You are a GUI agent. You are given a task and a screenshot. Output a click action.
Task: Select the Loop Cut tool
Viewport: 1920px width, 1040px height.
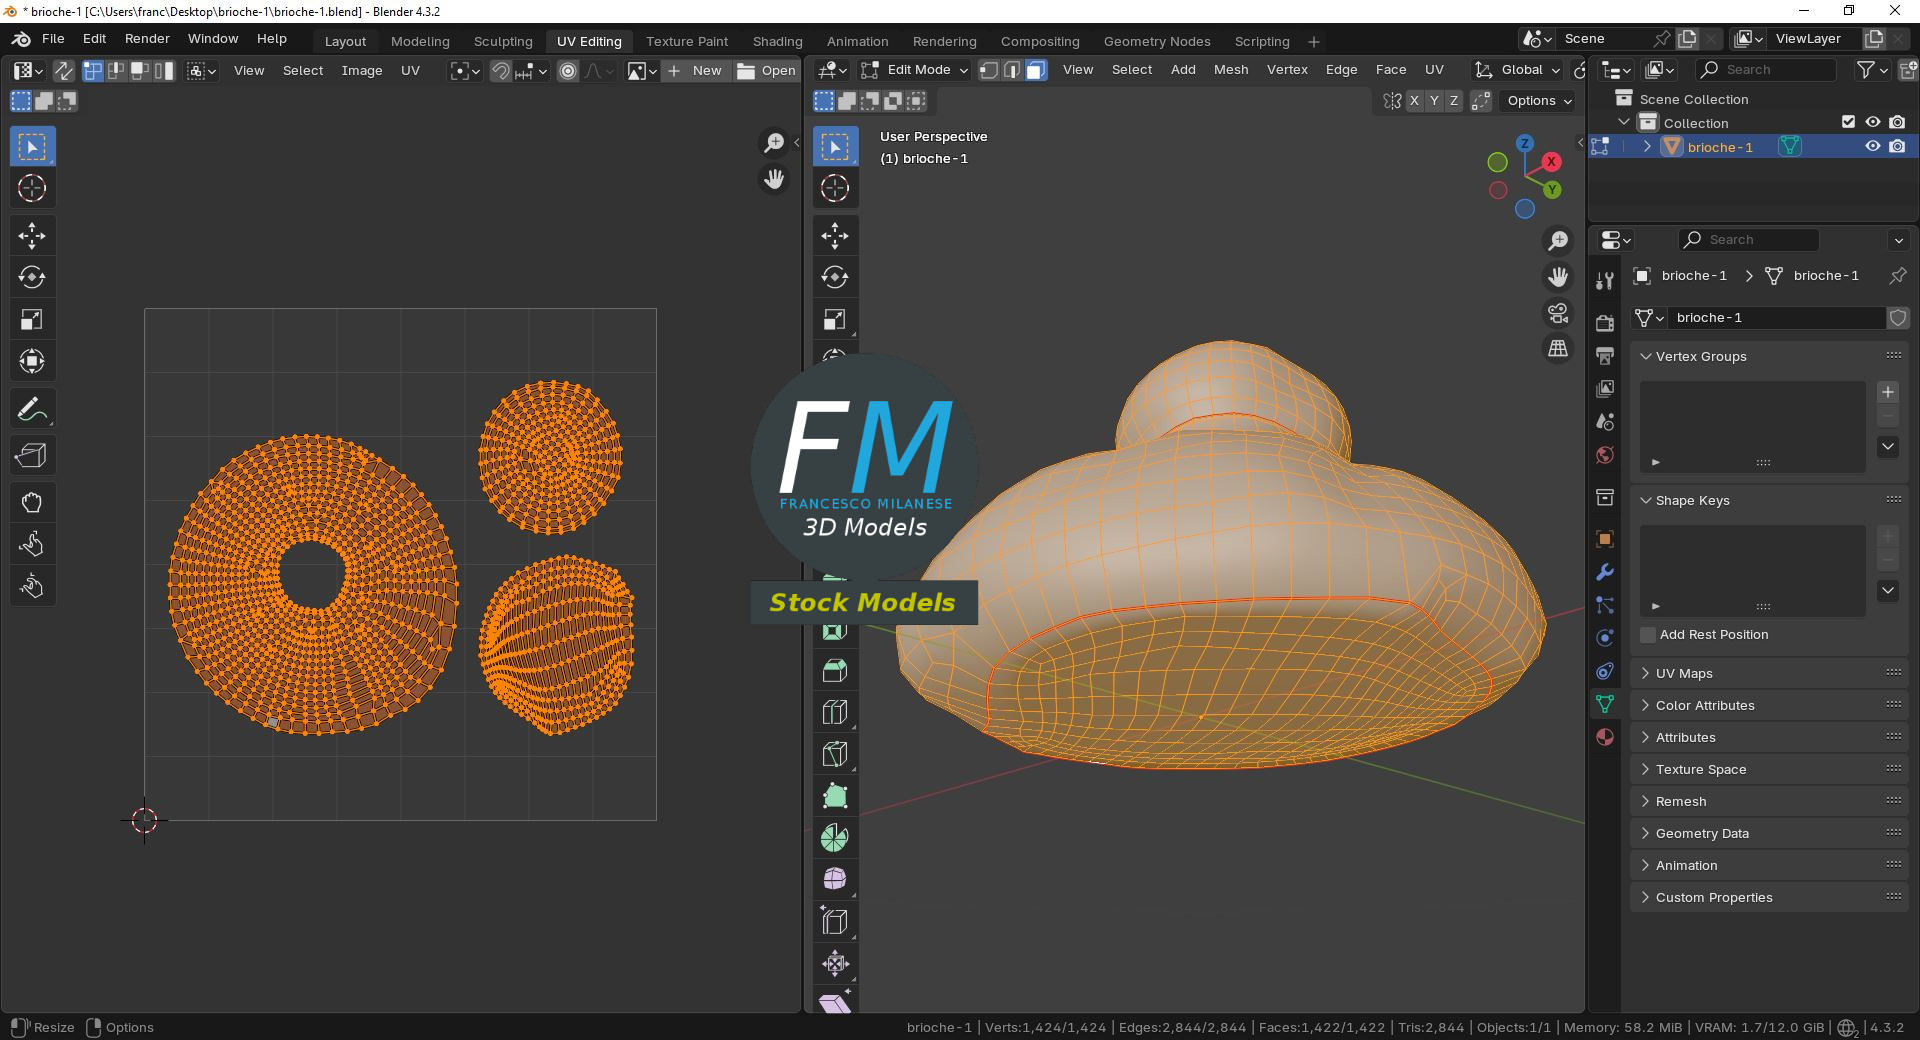click(835, 713)
